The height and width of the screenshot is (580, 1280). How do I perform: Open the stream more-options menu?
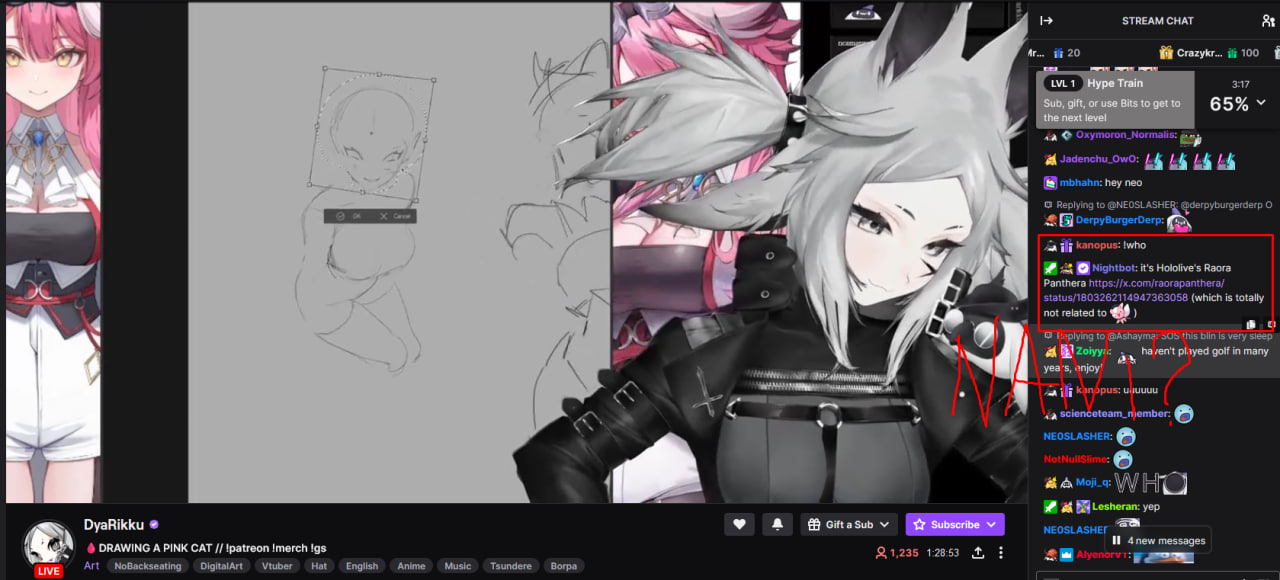coord(1001,552)
